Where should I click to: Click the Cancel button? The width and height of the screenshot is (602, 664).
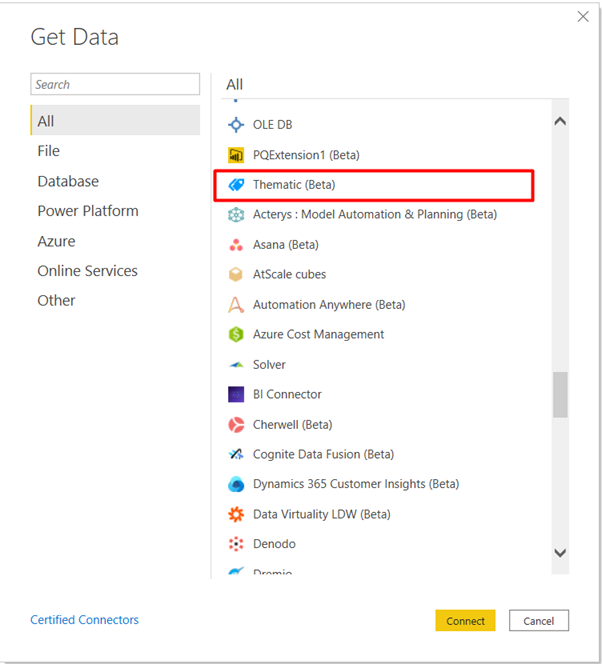tap(538, 621)
